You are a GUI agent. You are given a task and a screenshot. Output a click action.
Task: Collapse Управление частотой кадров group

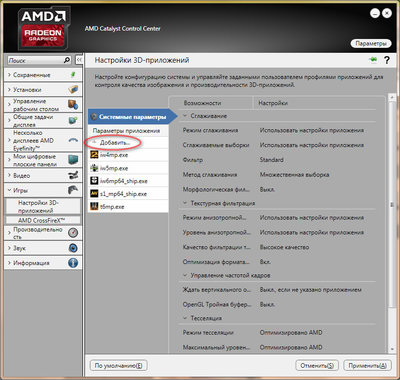[x=185, y=275]
